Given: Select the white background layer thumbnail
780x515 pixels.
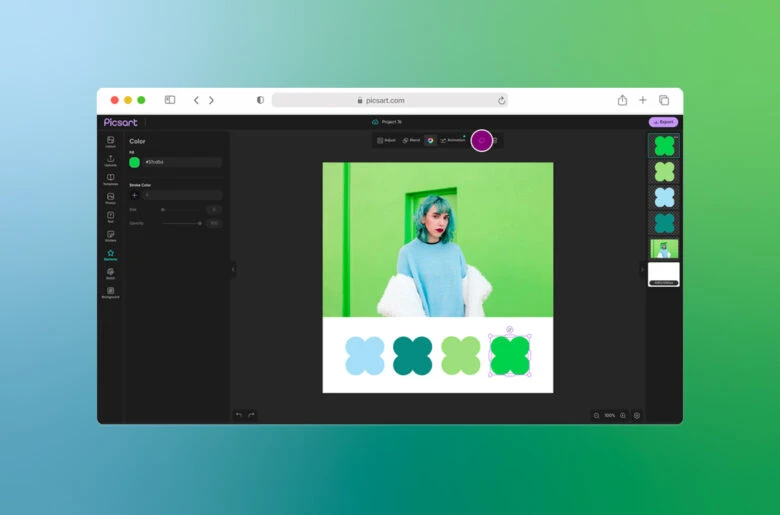Looking at the screenshot, I should point(664,274).
